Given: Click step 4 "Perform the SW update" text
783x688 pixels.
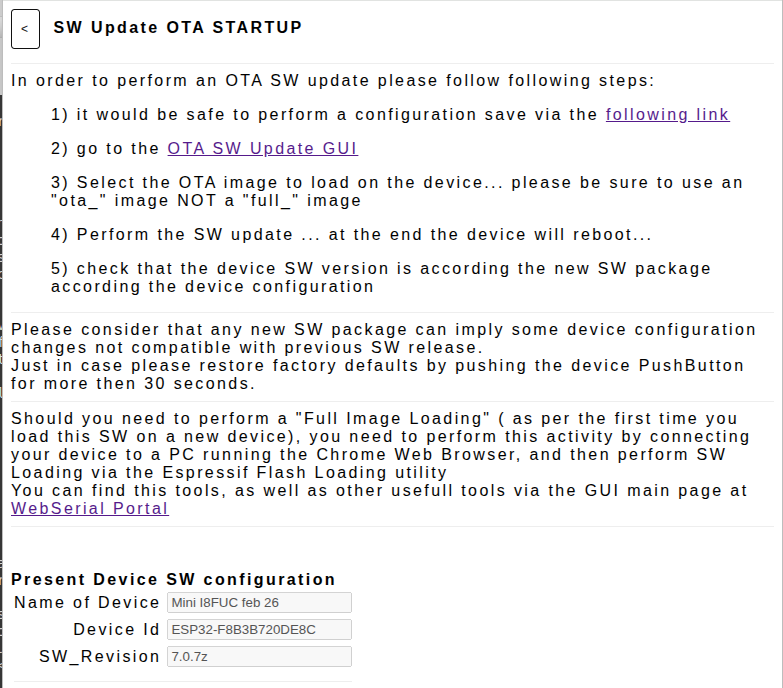Looking at the screenshot, I should click(350, 236).
